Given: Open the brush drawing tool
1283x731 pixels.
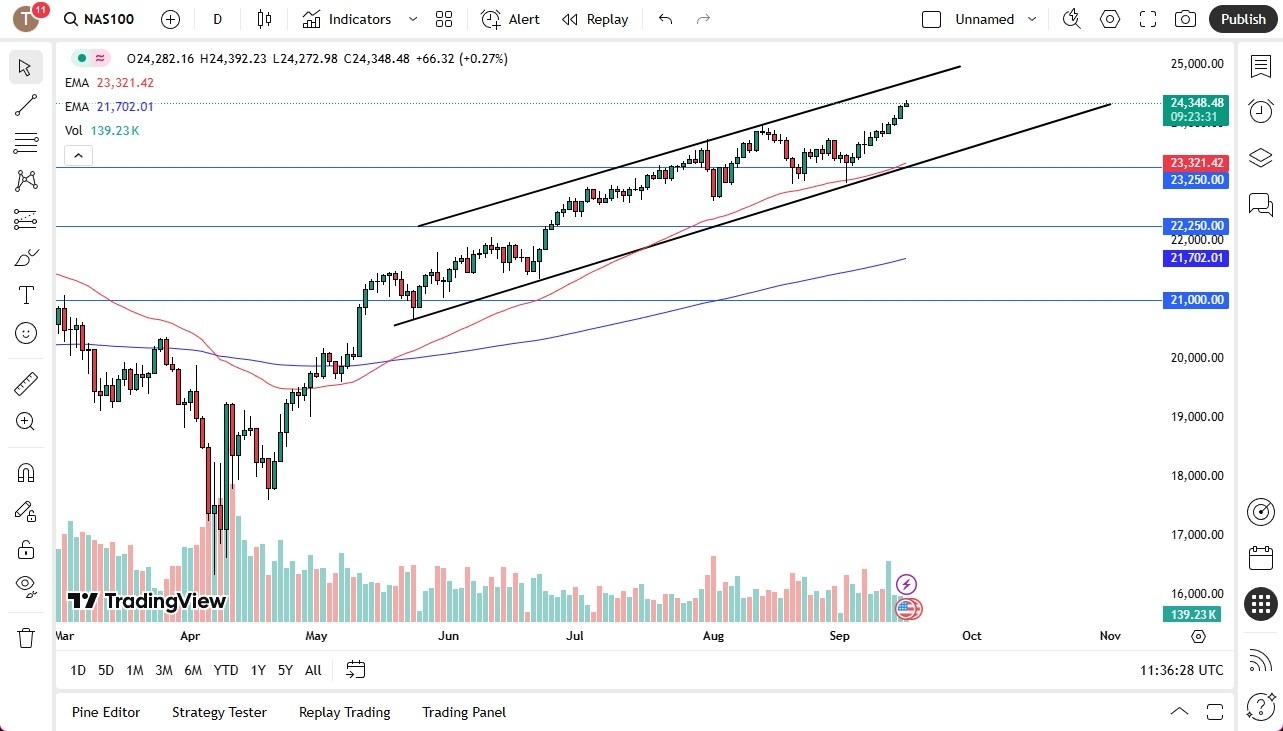Looking at the screenshot, I should pyautogui.click(x=25, y=257).
